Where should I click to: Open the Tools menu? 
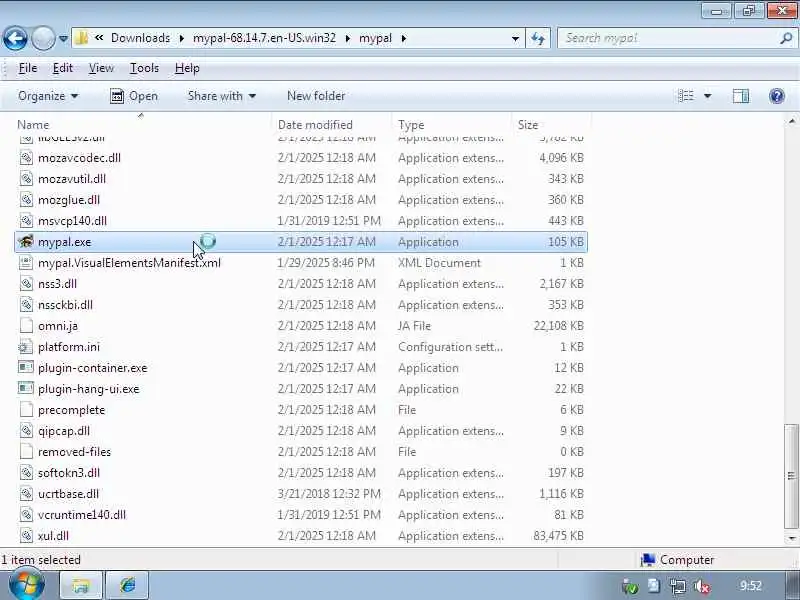(x=144, y=68)
